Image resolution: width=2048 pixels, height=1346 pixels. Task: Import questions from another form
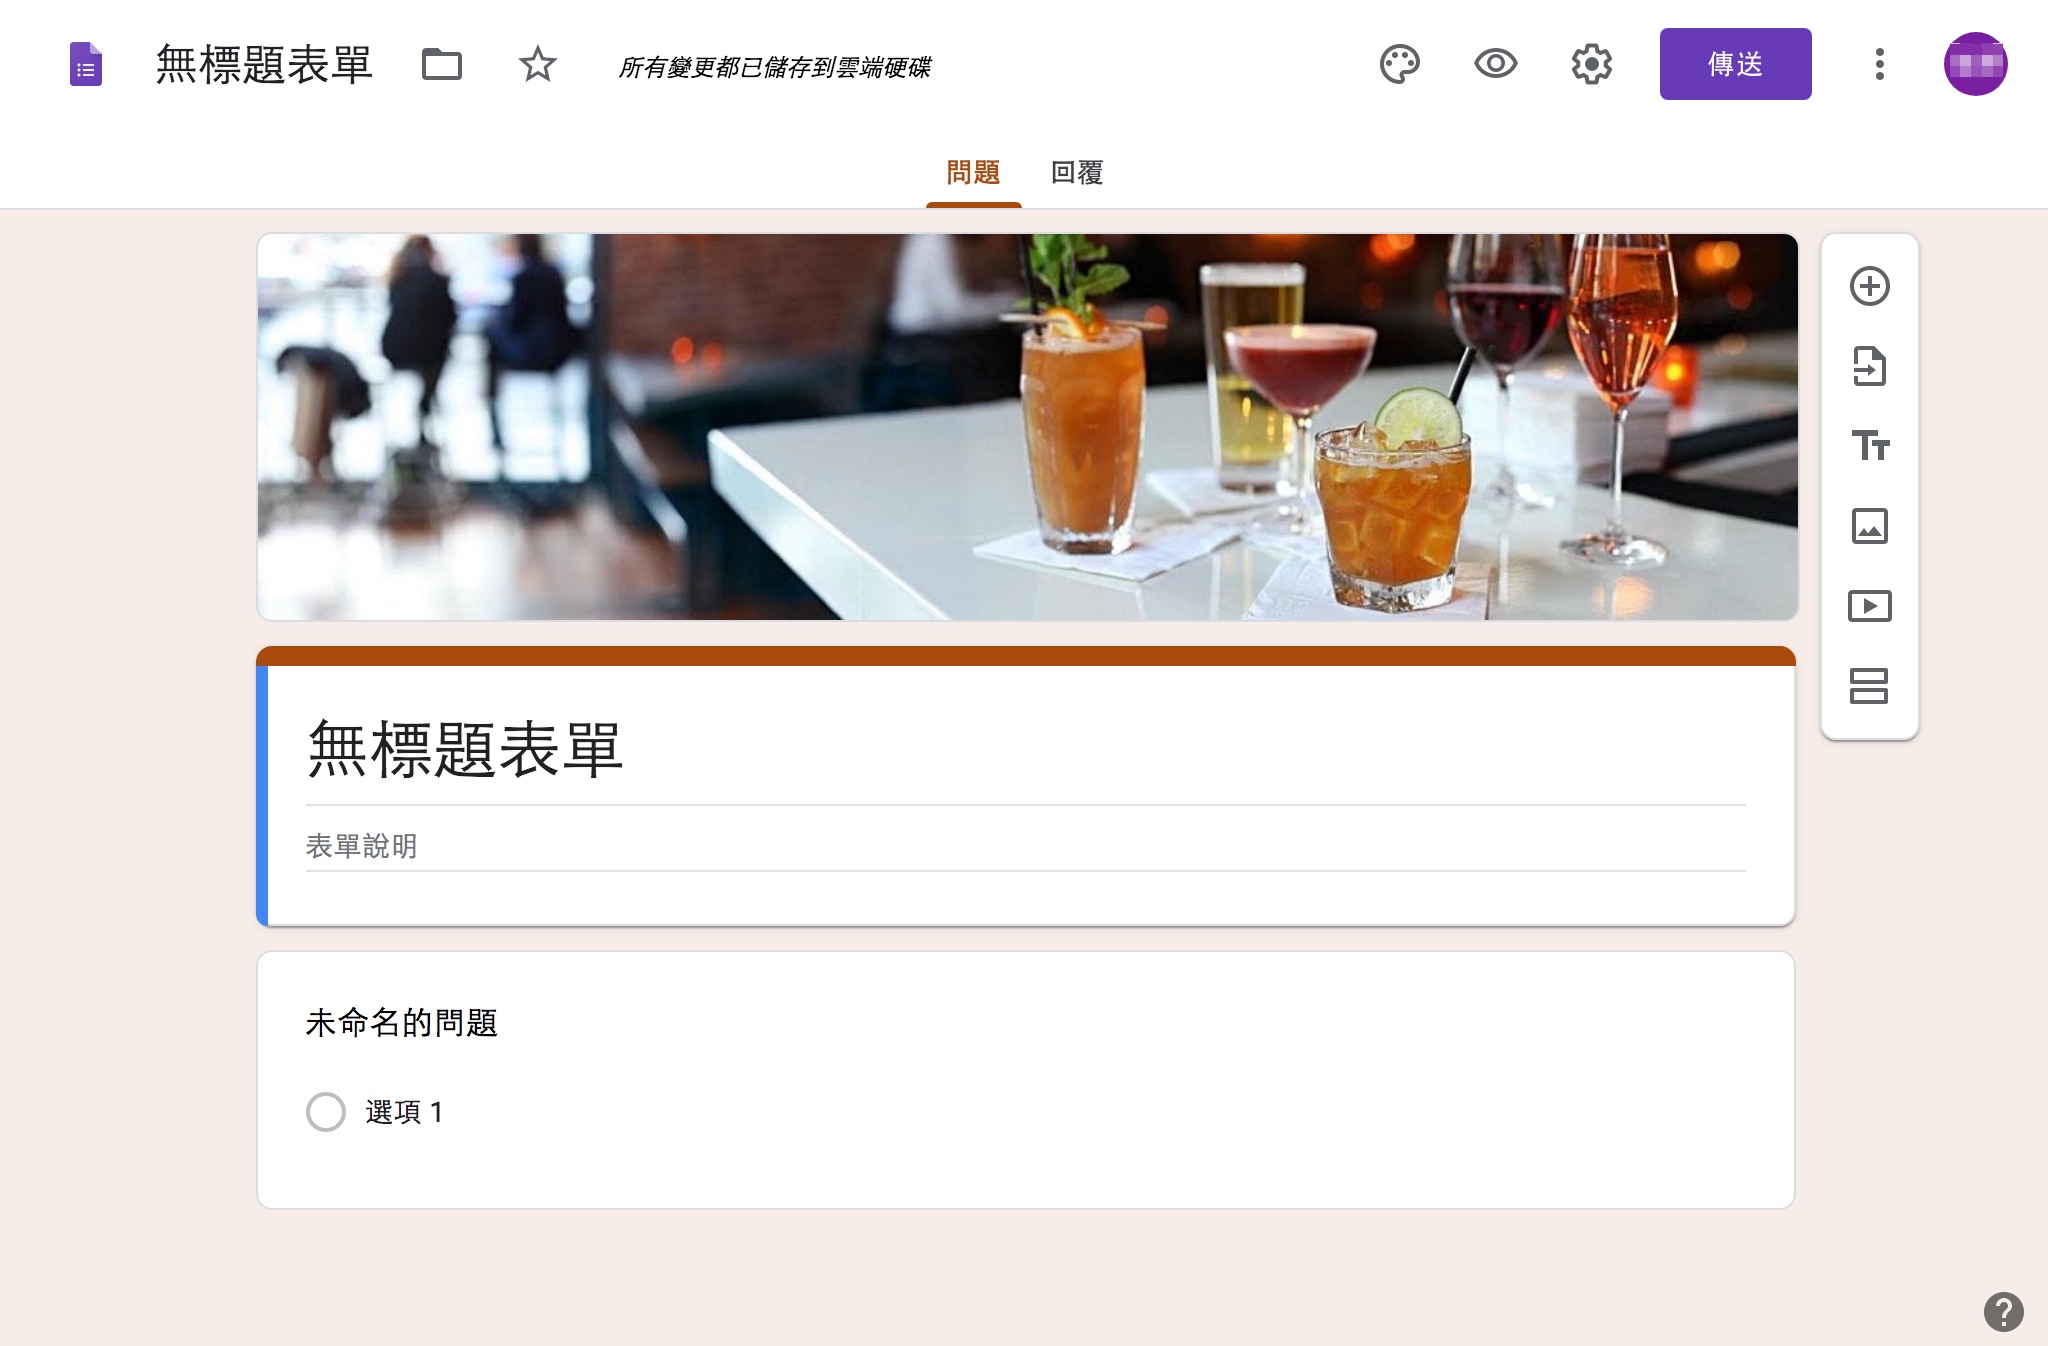(1870, 366)
